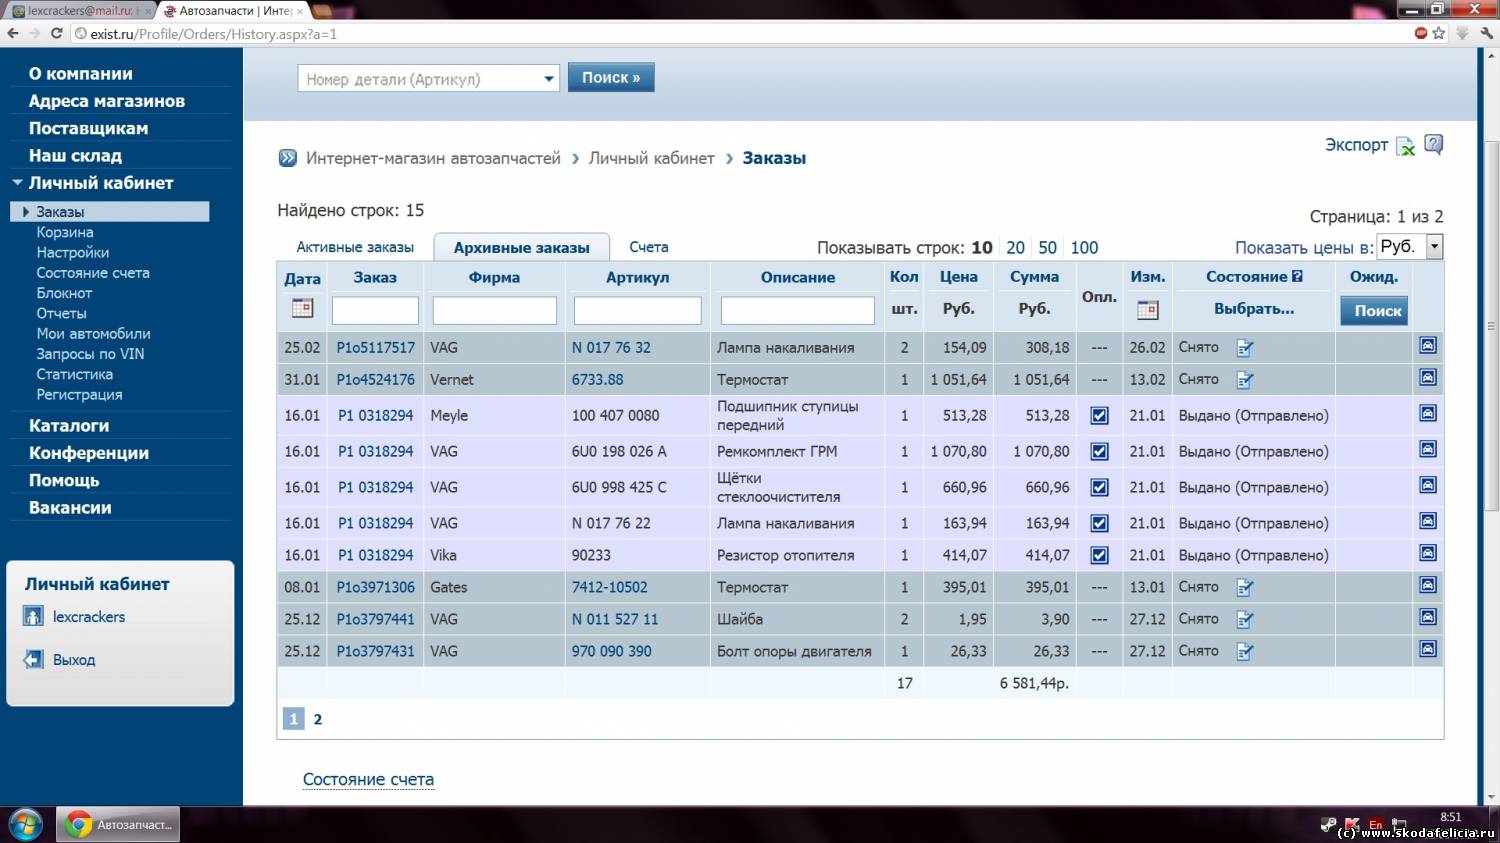This screenshot has height=843, width=1500.
Task: Switch to the Активные заказы tab
Action: pyautogui.click(x=354, y=247)
